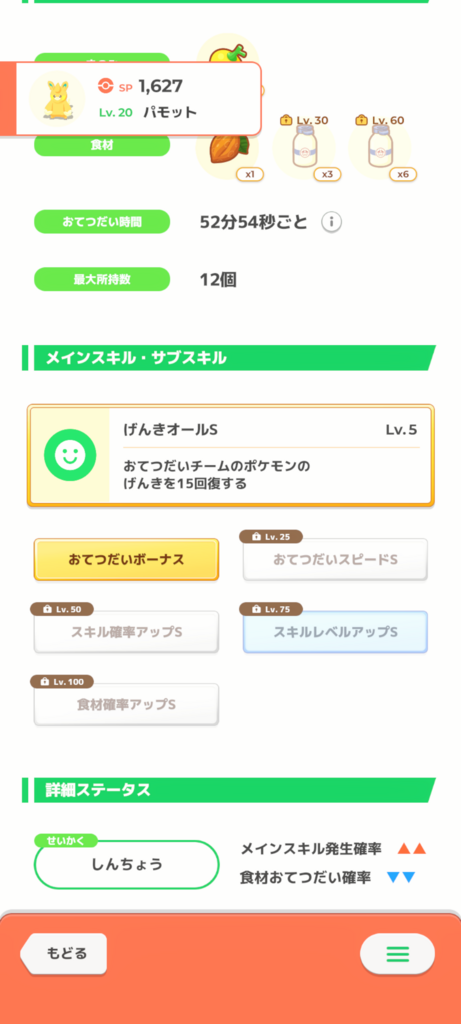Open the hamburger menu button
The height and width of the screenshot is (1024, 461).
pyautogui.click(x=397, y=954)
